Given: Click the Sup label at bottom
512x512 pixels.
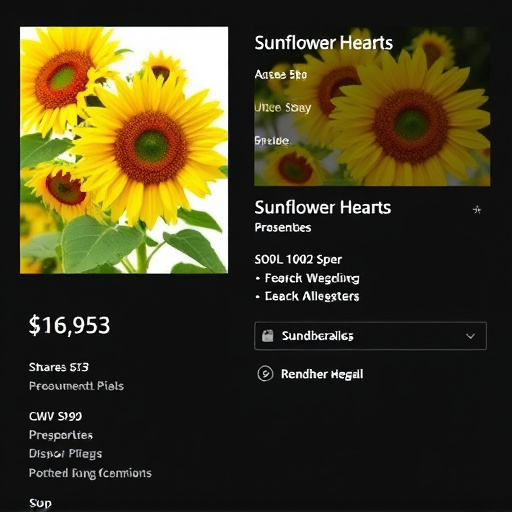Looking at the screenshot, I should coord(40,503).
